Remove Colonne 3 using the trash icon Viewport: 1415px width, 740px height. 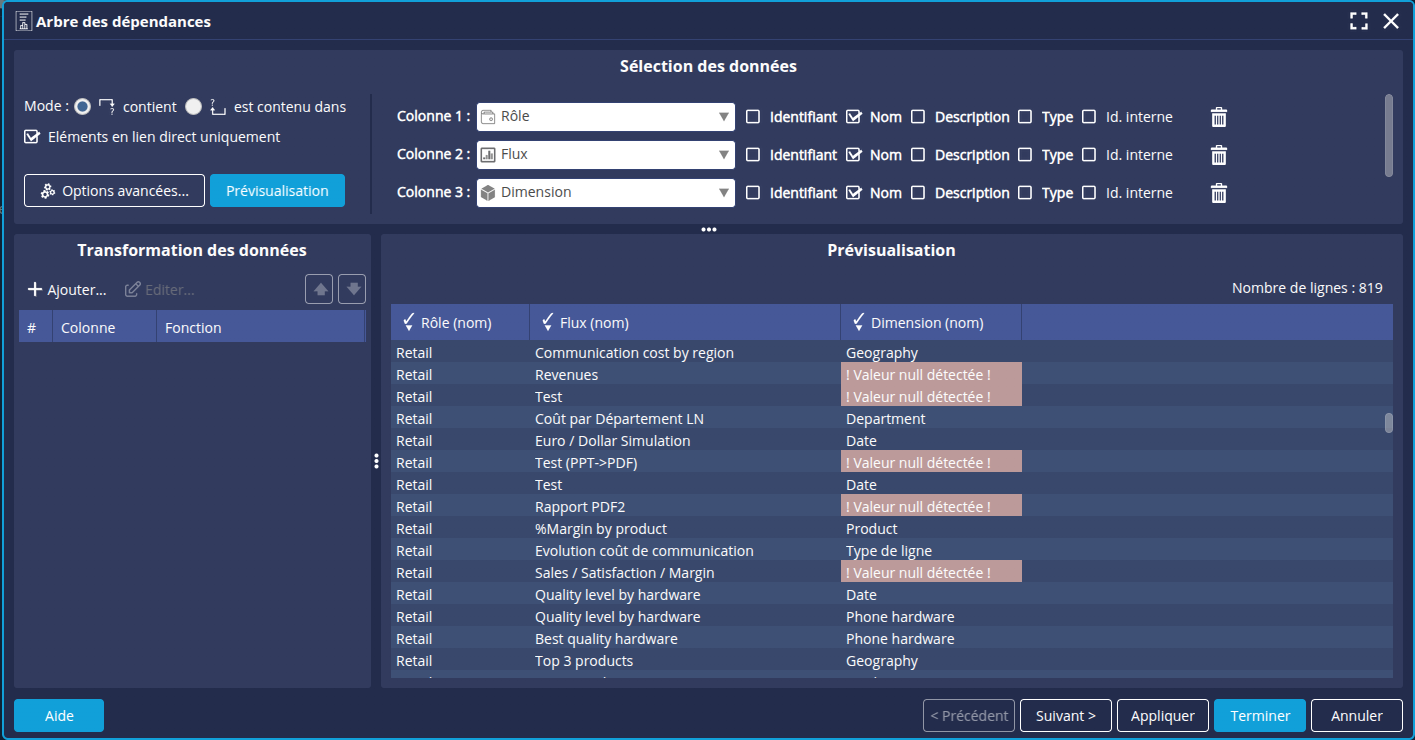(x=1218, y=193)
